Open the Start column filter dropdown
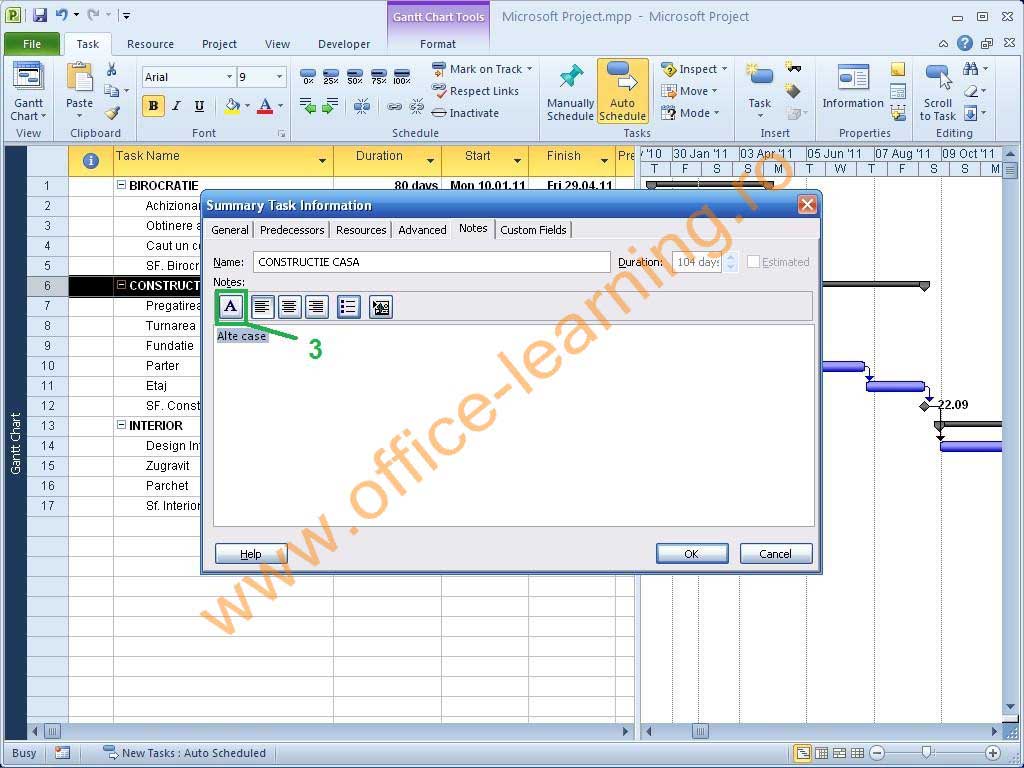The width and height of the screenshot is (1024, 768). click(x=517, y=161)
